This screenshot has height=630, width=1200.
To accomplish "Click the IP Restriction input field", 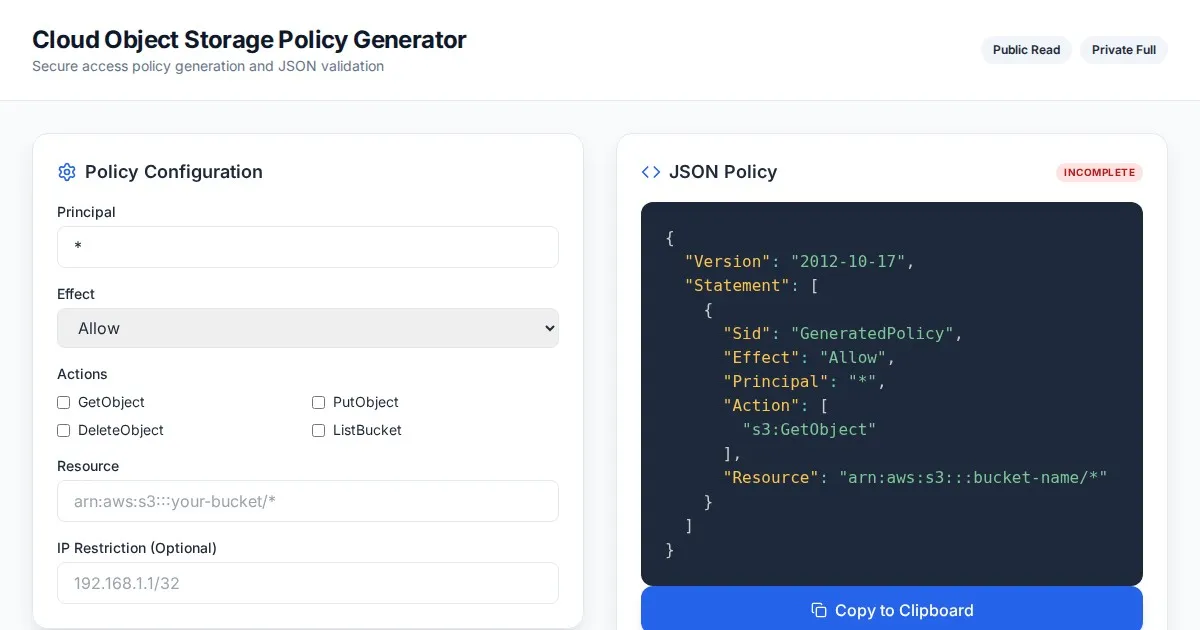I will (308, 583).
